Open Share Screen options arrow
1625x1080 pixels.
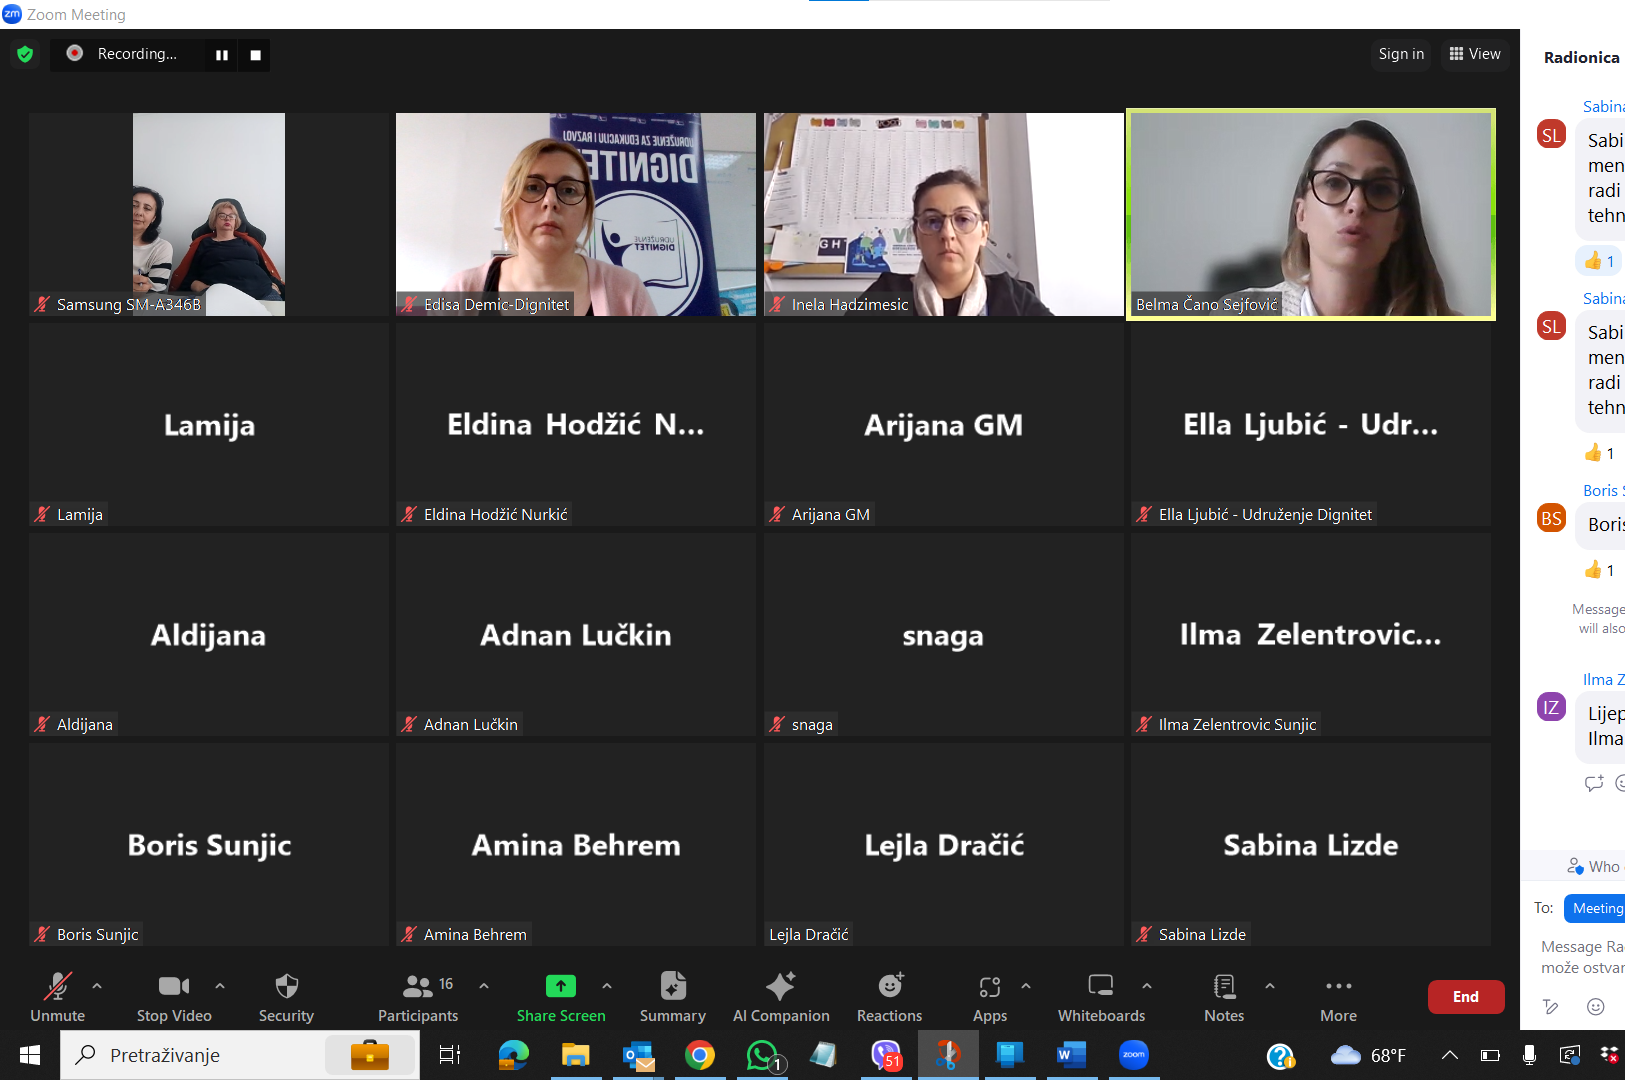point(607,986)
